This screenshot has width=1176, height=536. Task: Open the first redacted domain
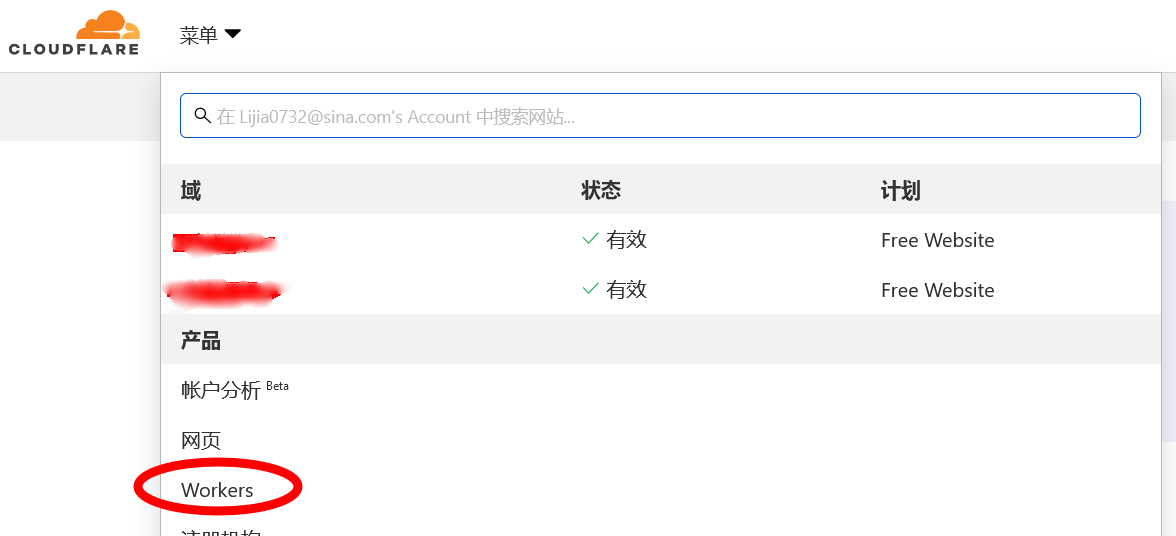tap(224, 241)
